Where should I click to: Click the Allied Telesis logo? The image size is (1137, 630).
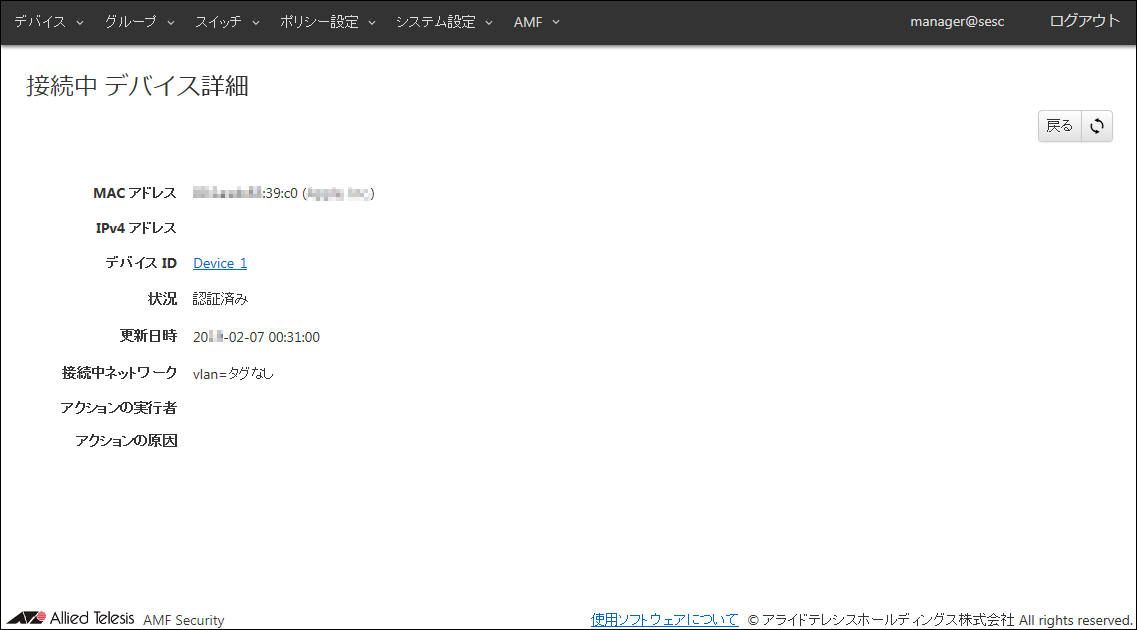point(71,618)
